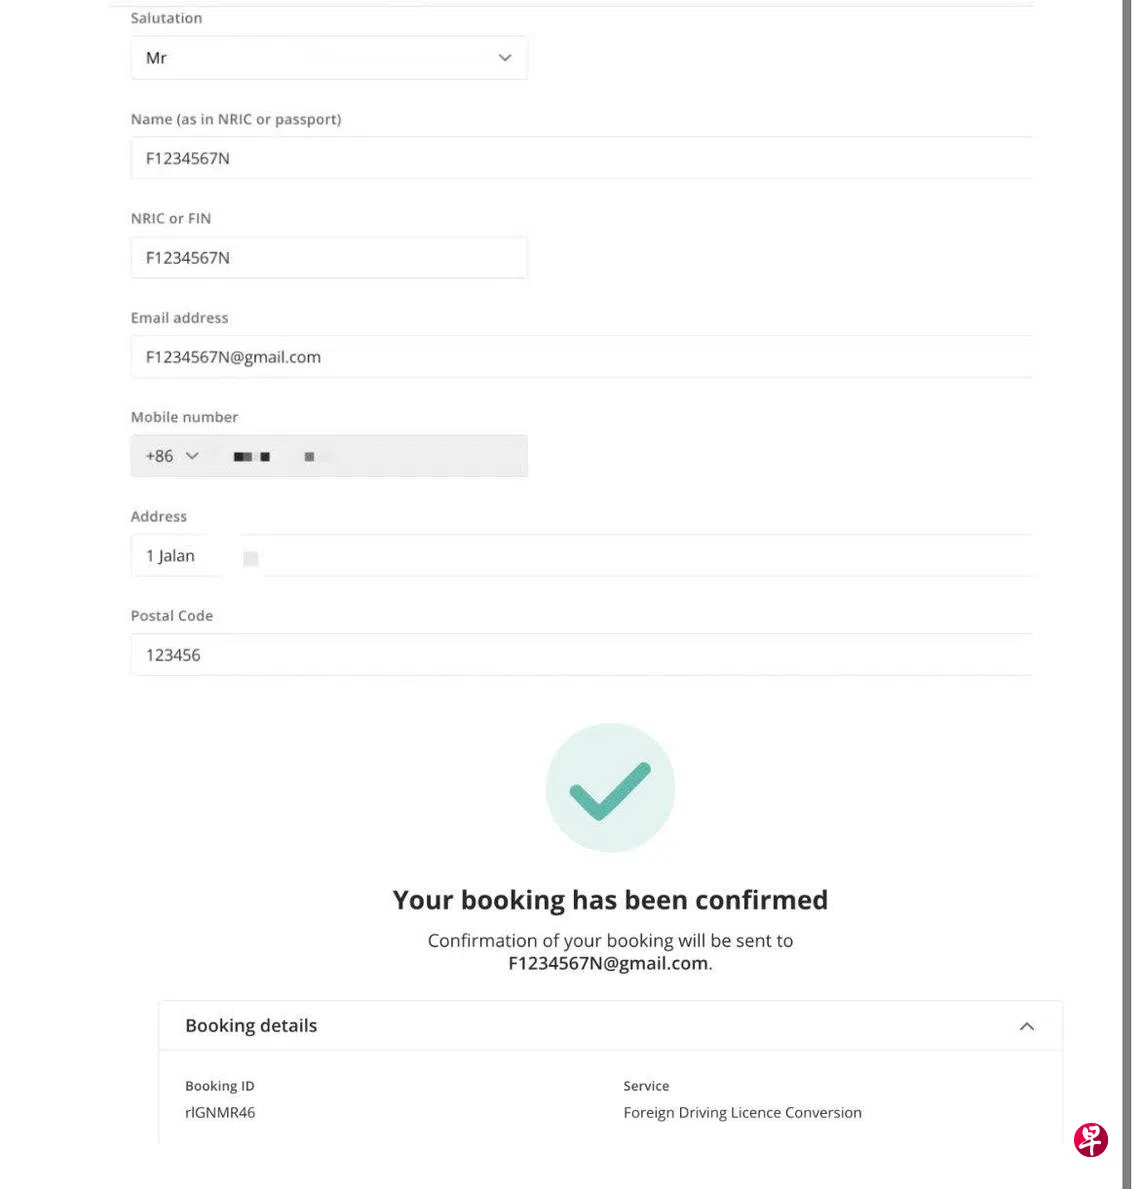The width and height of the screenshot is (1140, 1189).
Task: Click the Salutation field label
Action: [166, 18]
